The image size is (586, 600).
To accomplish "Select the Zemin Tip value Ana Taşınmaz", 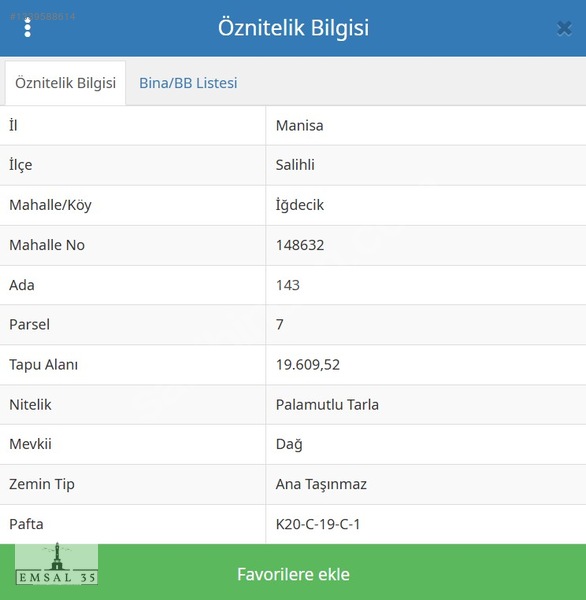I will click(321, 484).
